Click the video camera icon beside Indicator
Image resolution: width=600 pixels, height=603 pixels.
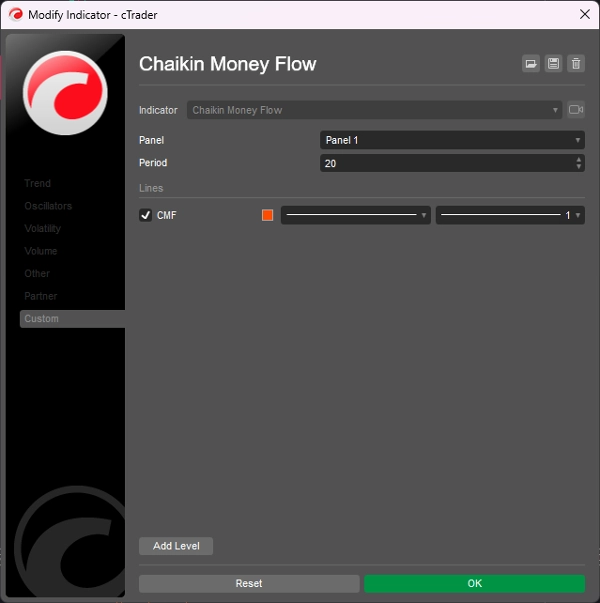[576, 110]
